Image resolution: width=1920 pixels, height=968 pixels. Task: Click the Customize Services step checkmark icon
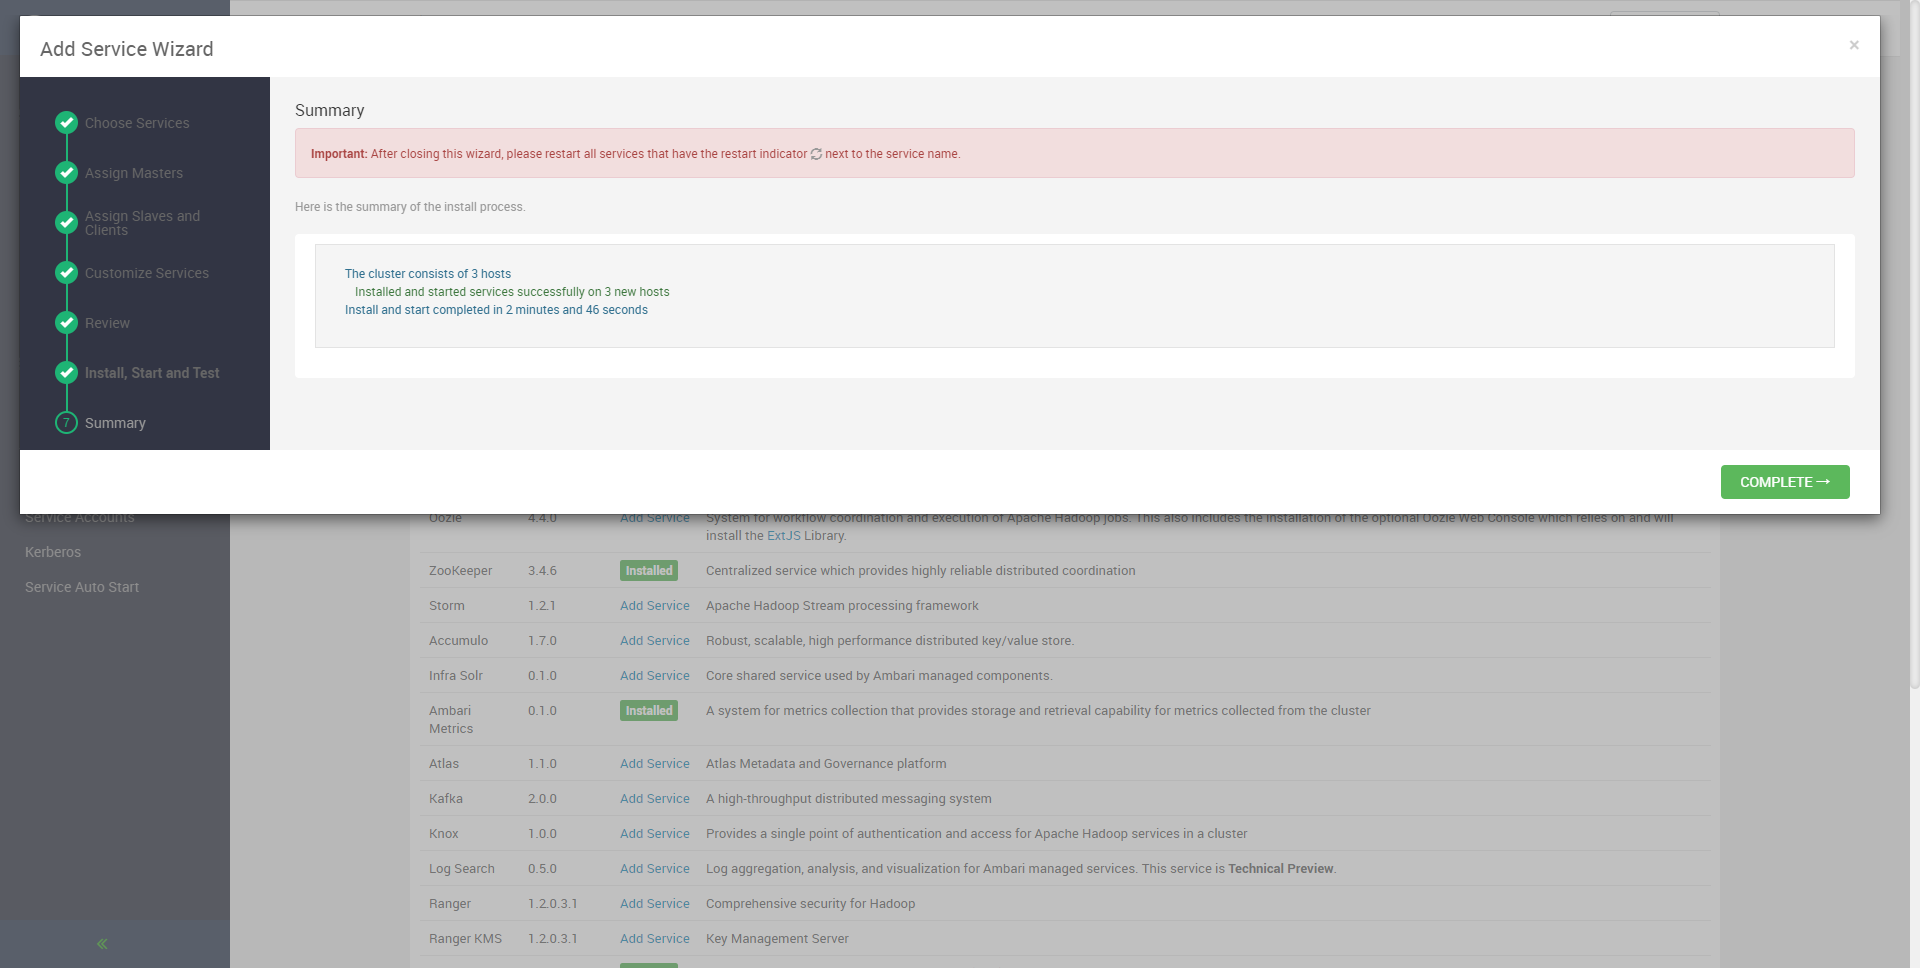point(67,273)
